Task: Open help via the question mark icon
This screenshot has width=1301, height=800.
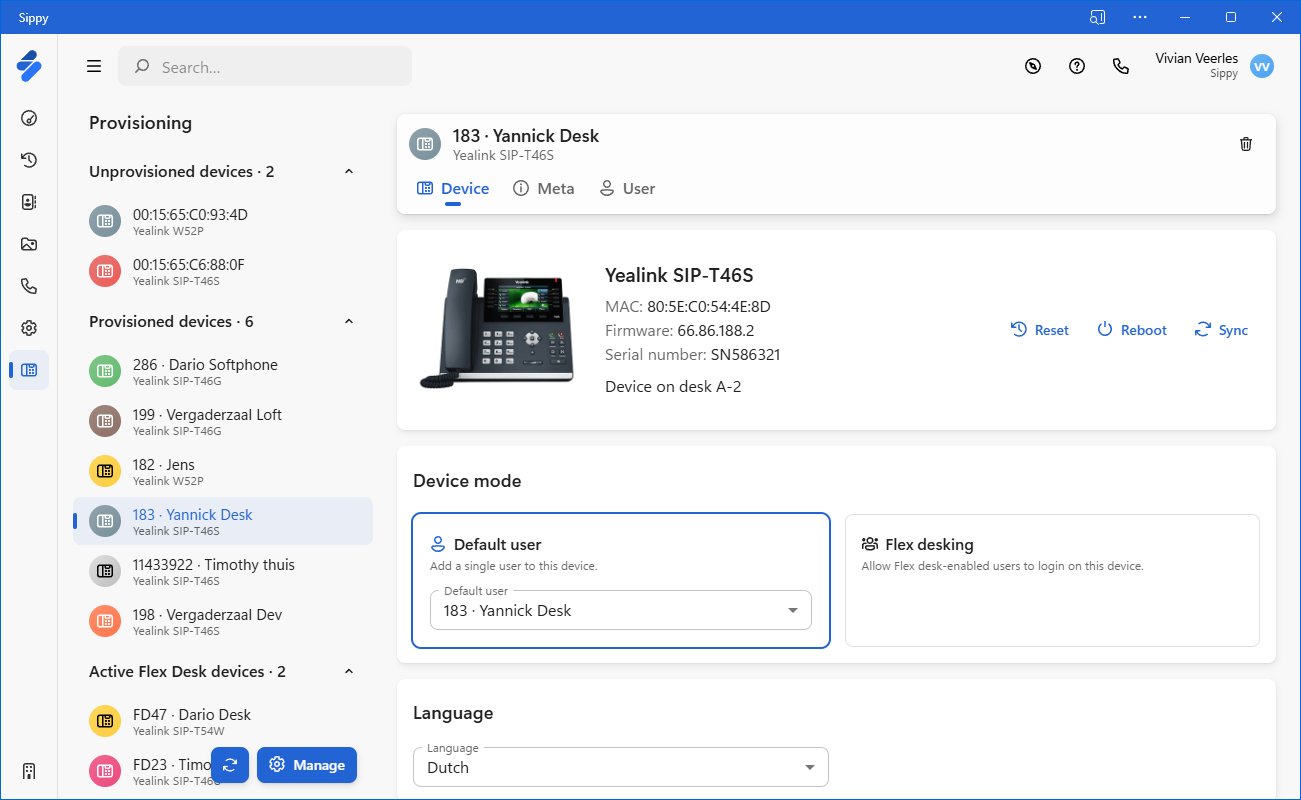Action: pos(1077,66)
